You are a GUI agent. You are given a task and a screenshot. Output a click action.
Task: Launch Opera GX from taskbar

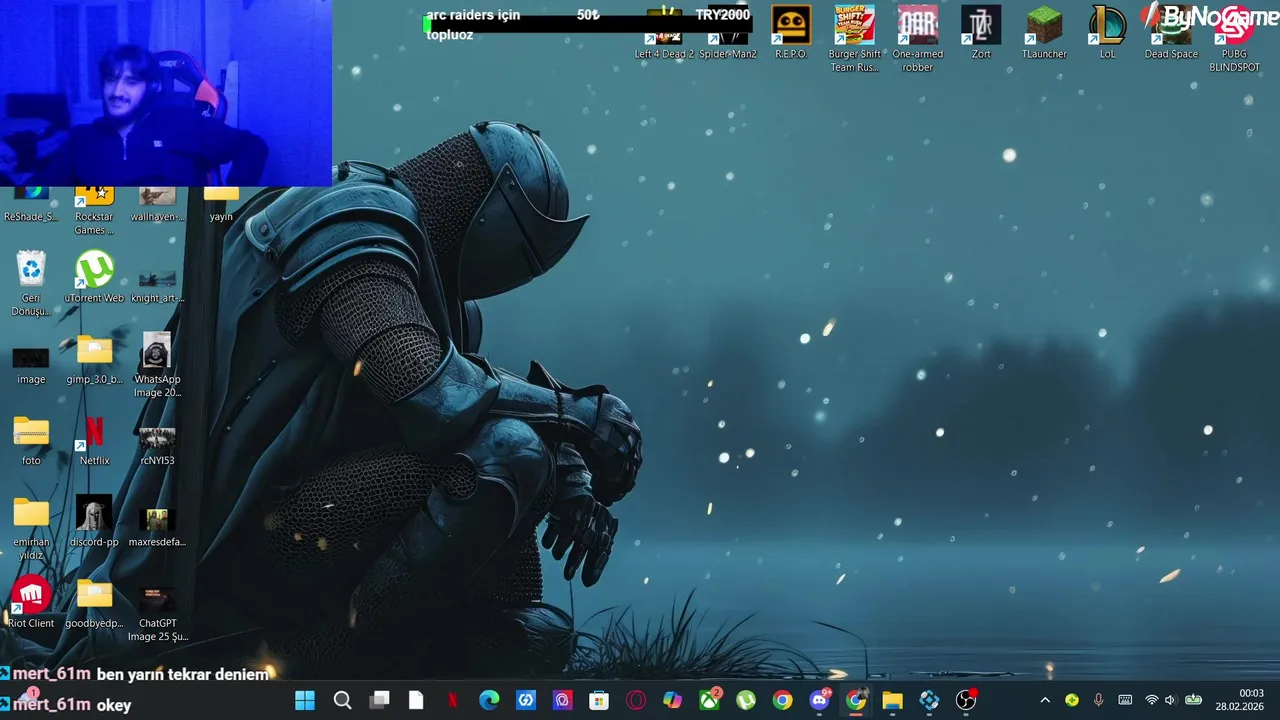[636, 700]
